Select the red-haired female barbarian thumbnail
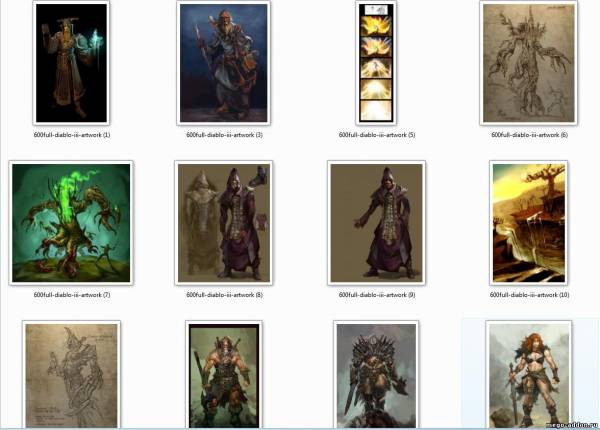This screenshot has height=430, width=600. tap(529, 375)
